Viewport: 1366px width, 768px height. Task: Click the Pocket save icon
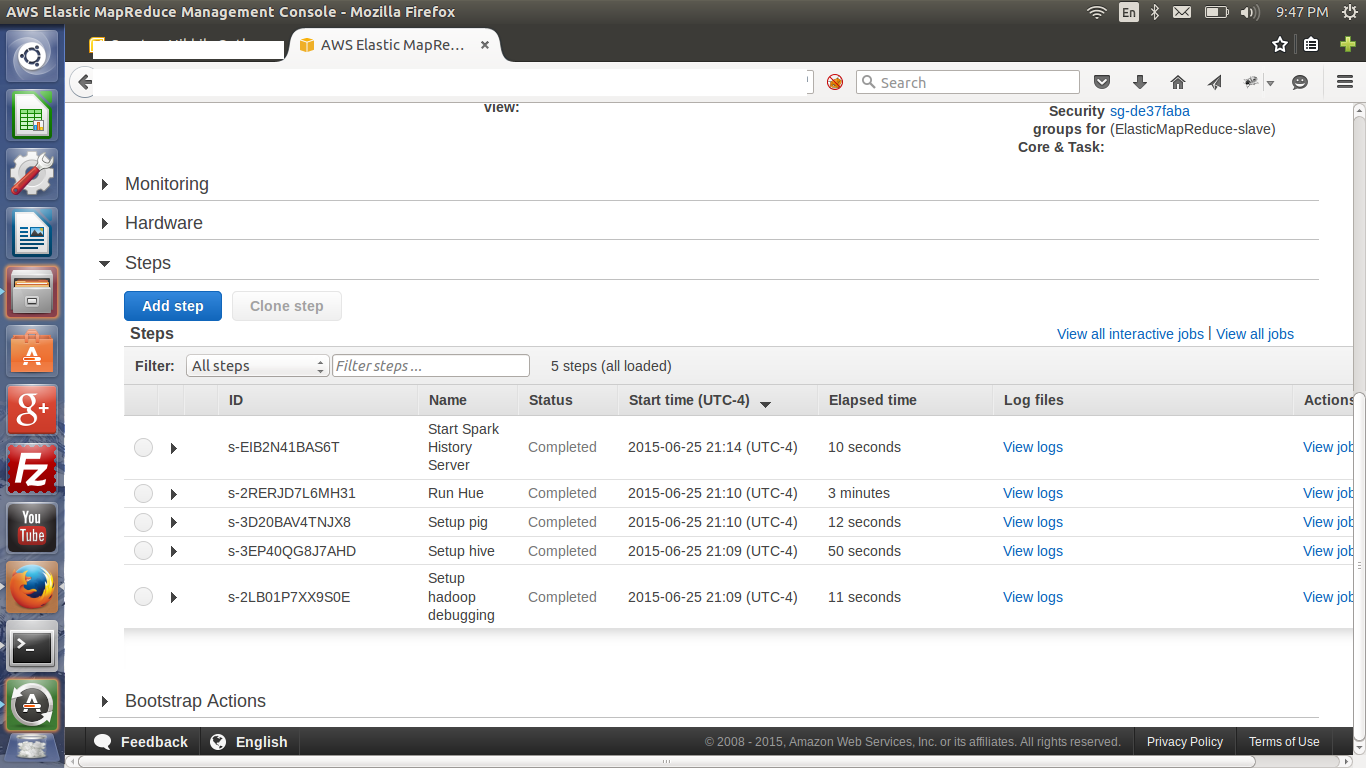[1101, 82]
